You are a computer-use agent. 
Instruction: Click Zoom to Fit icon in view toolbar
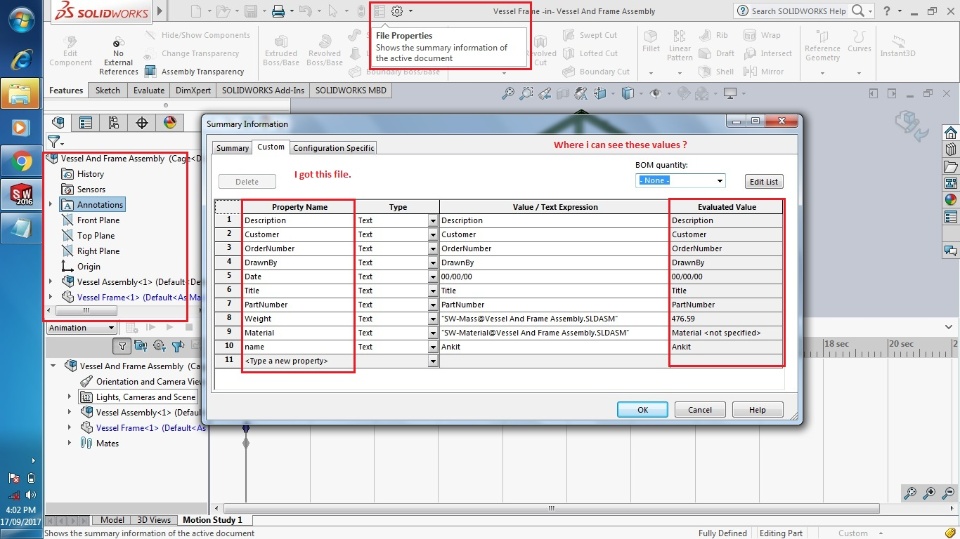click(x=508, y=94)
